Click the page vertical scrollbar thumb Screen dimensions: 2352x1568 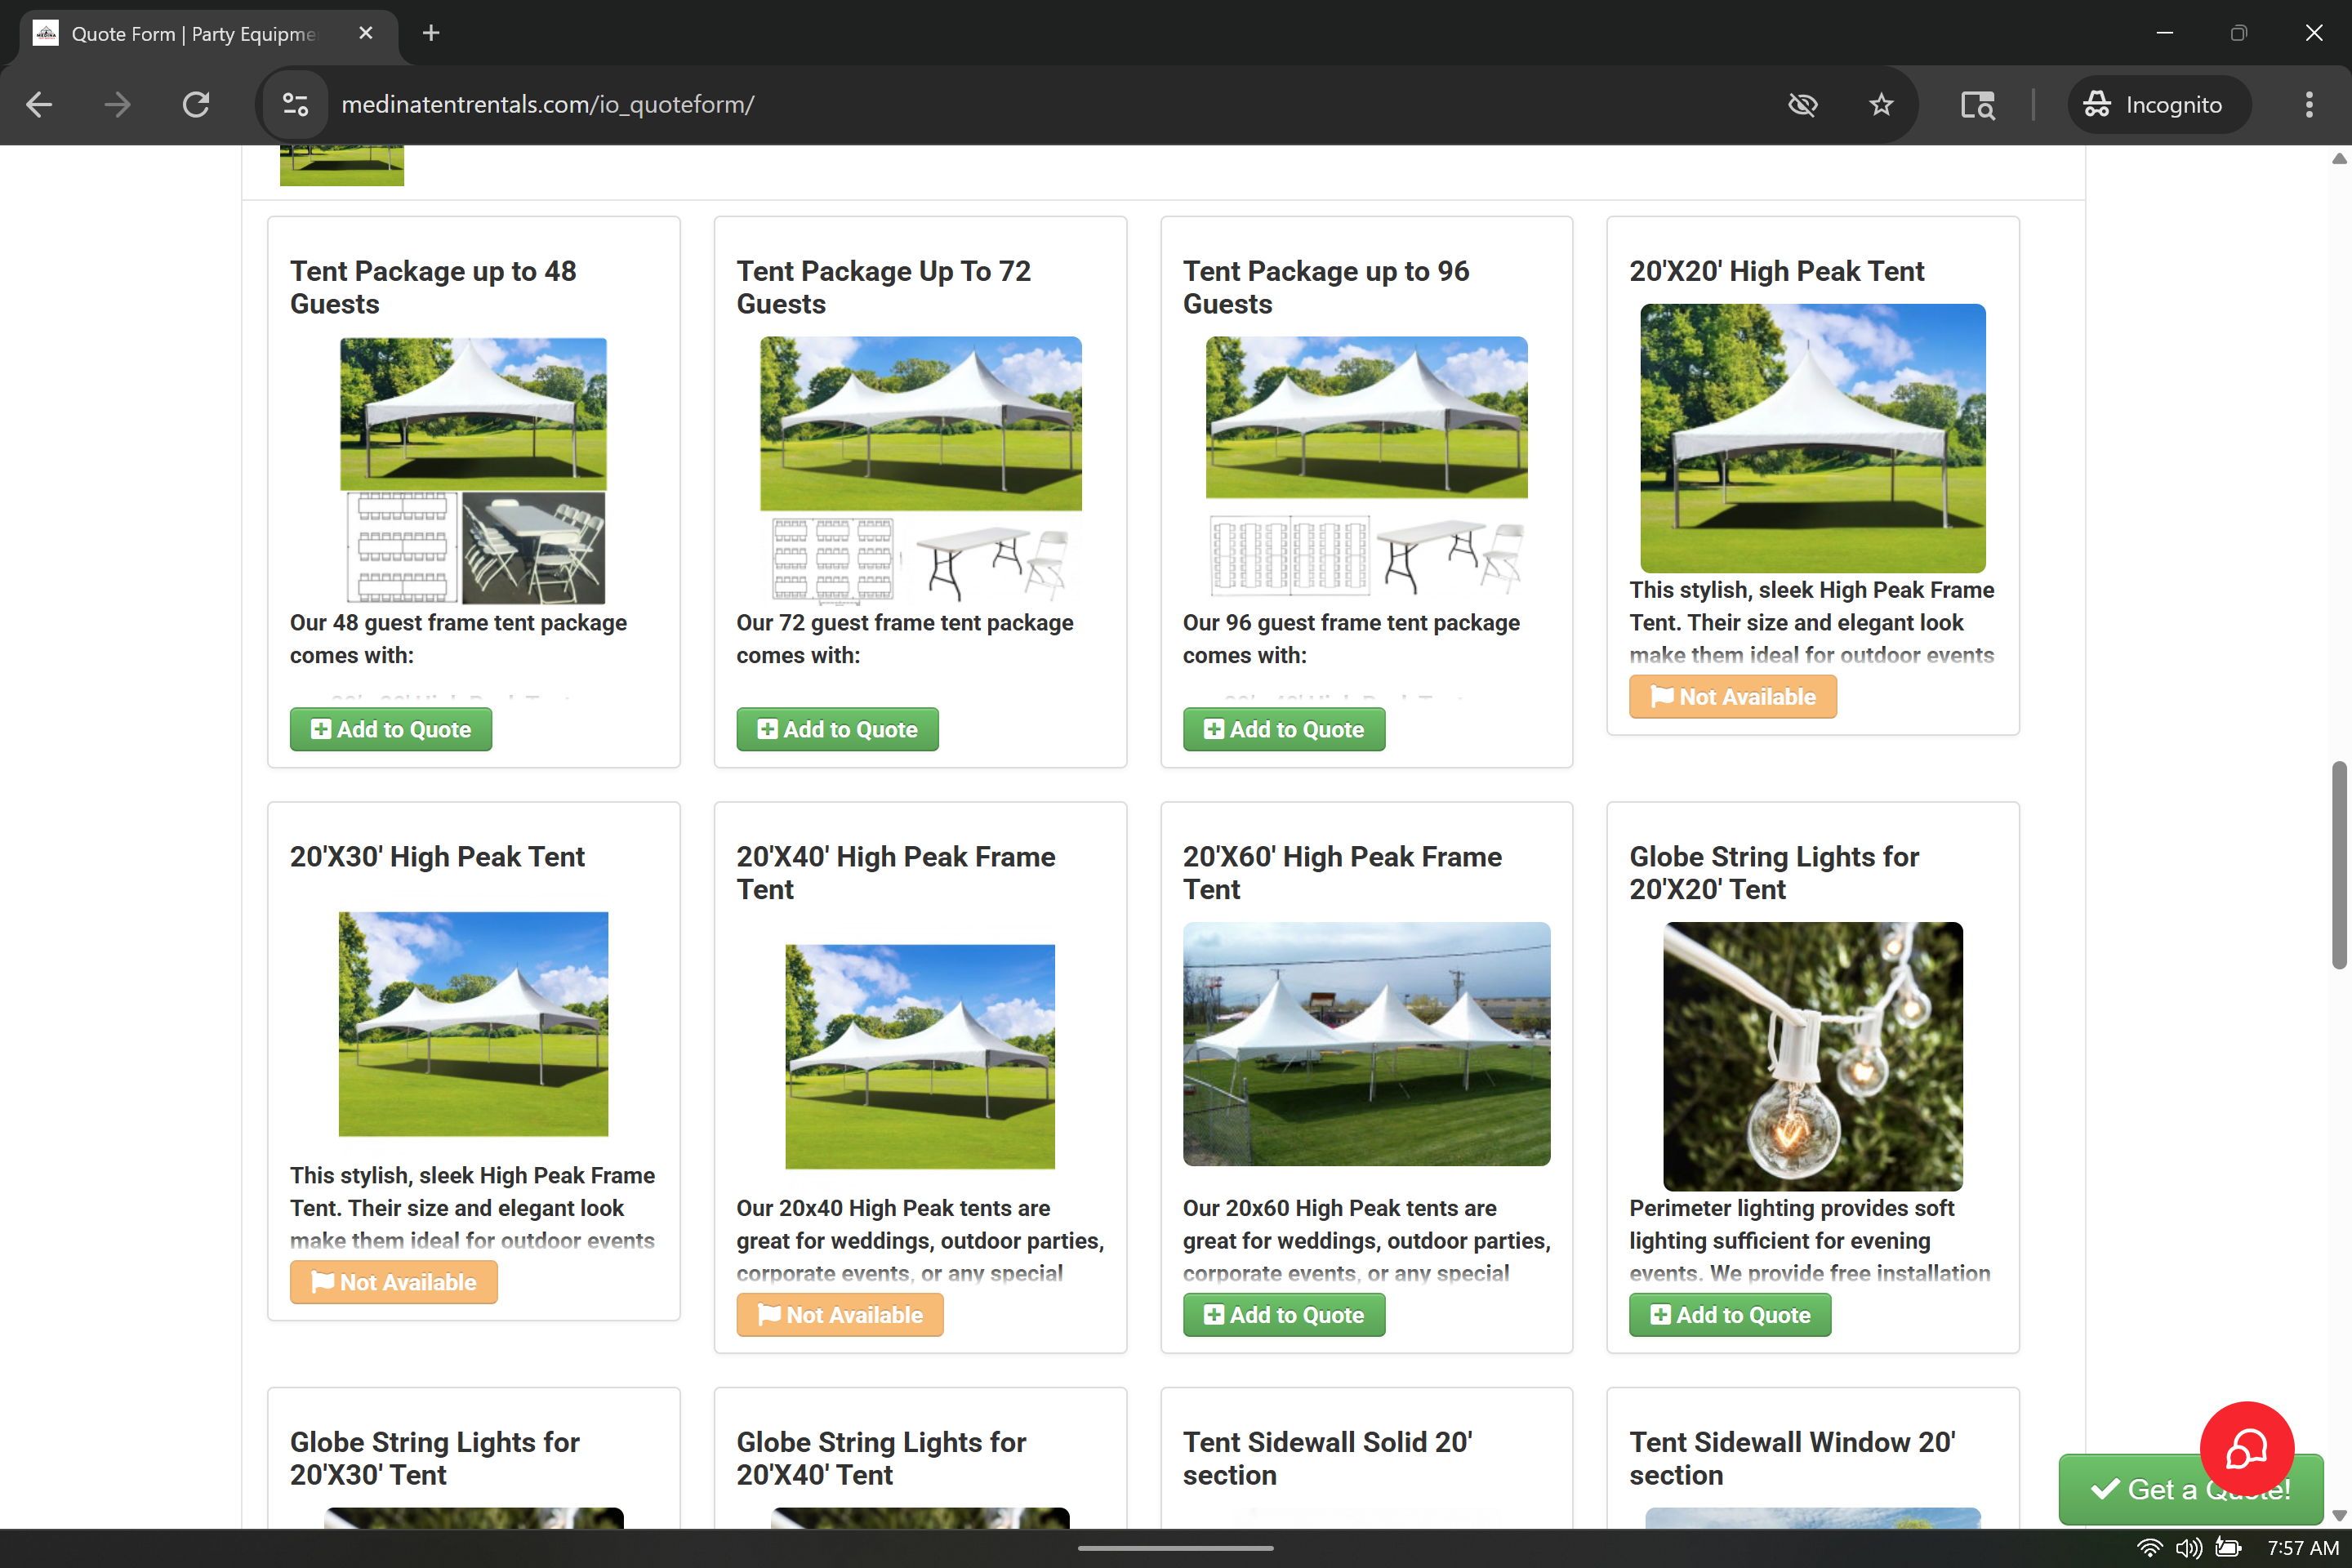[x=2338, y=864]
